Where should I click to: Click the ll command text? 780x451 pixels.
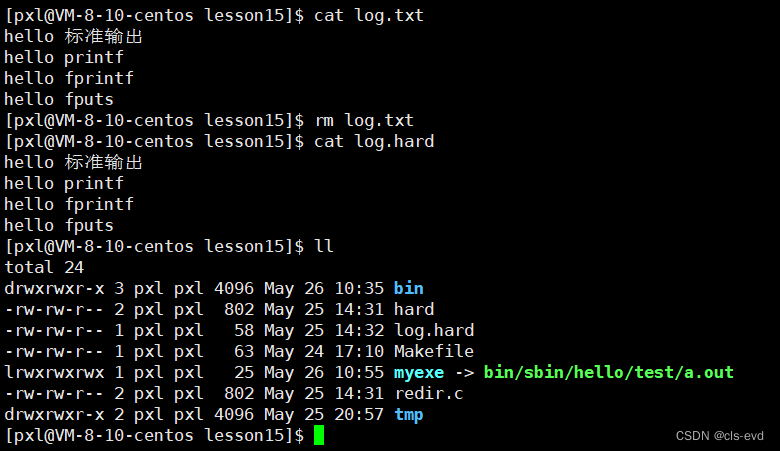(324, 246)
